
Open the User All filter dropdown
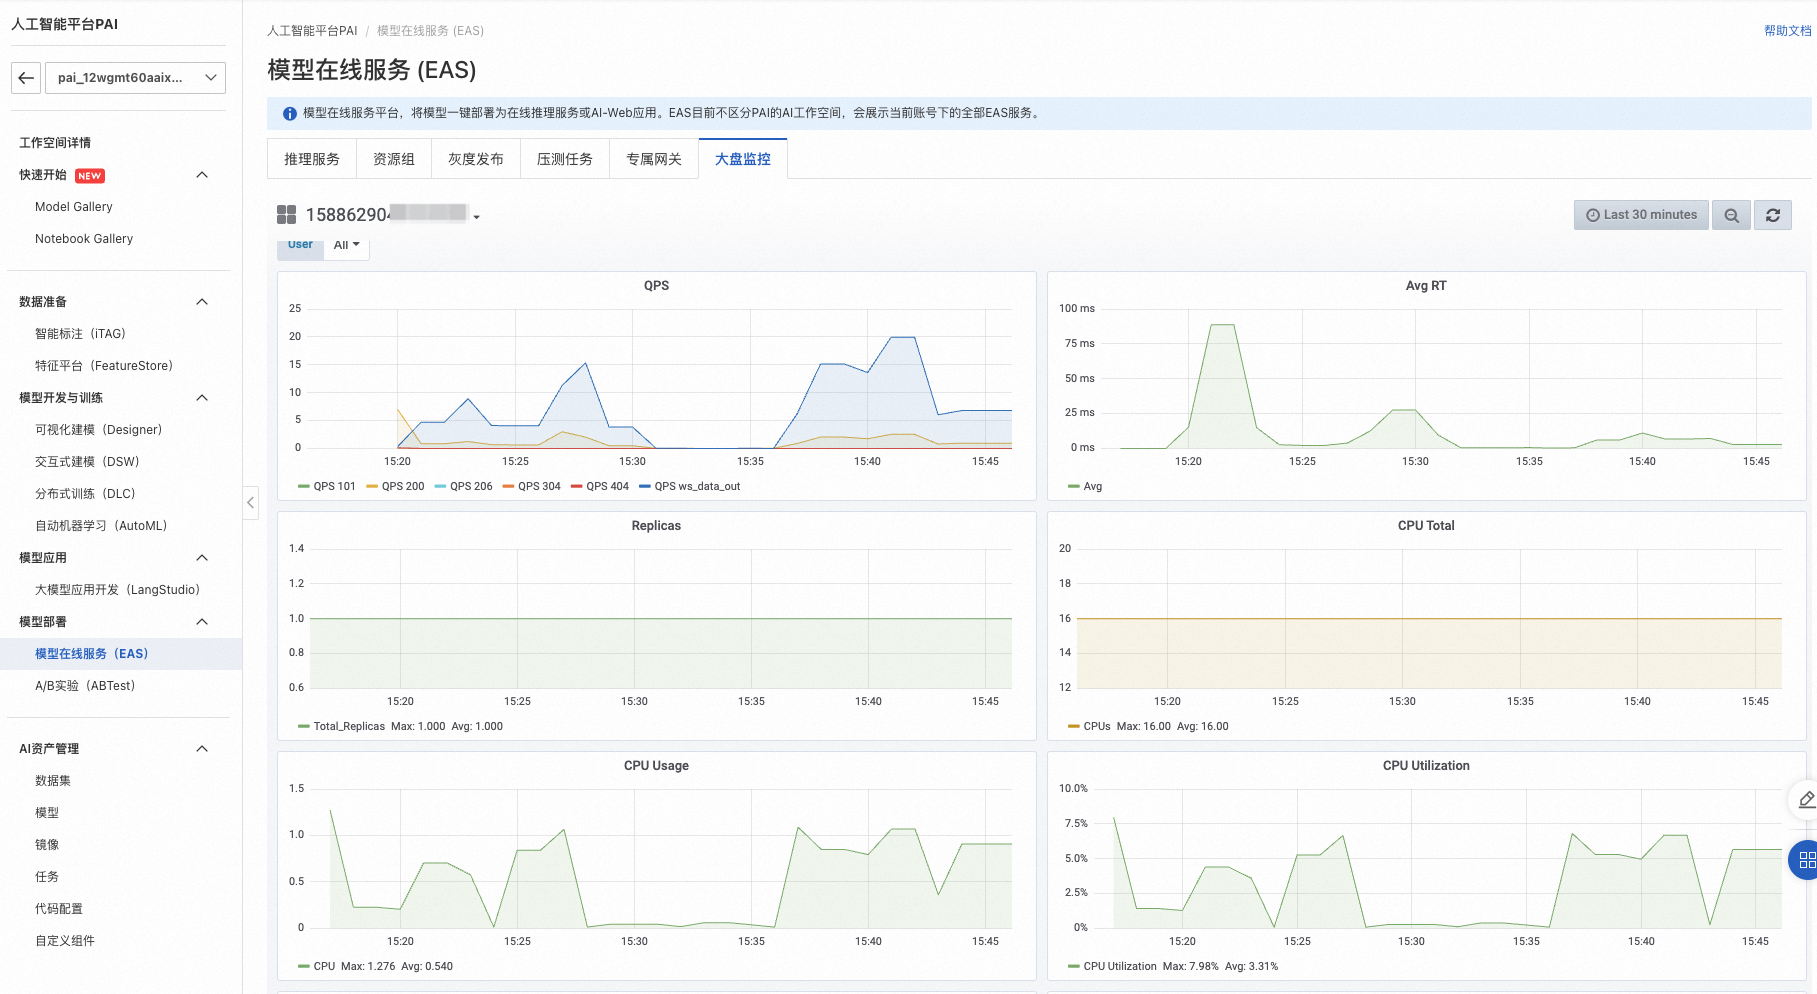346,245
